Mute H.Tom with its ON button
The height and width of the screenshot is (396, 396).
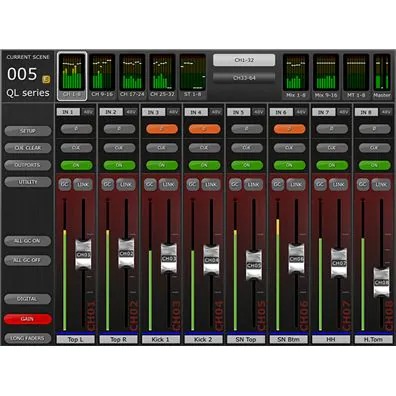coord(374,165)
